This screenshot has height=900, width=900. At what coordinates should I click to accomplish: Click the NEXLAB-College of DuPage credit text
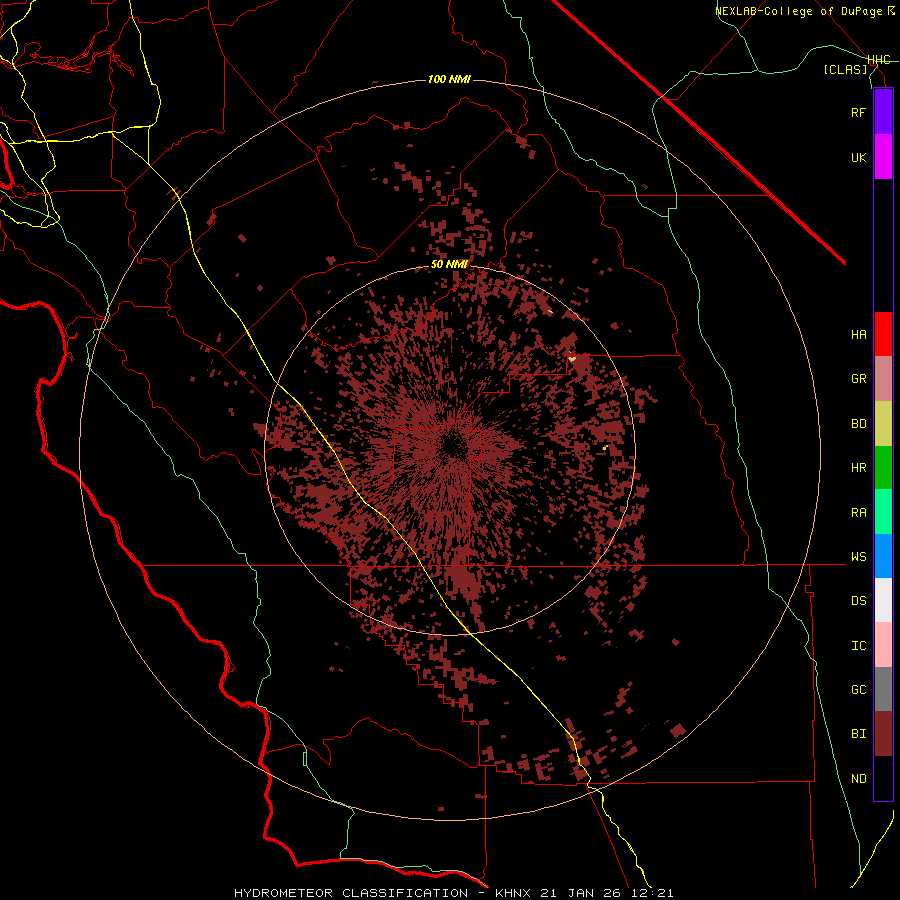pos(798,11)
